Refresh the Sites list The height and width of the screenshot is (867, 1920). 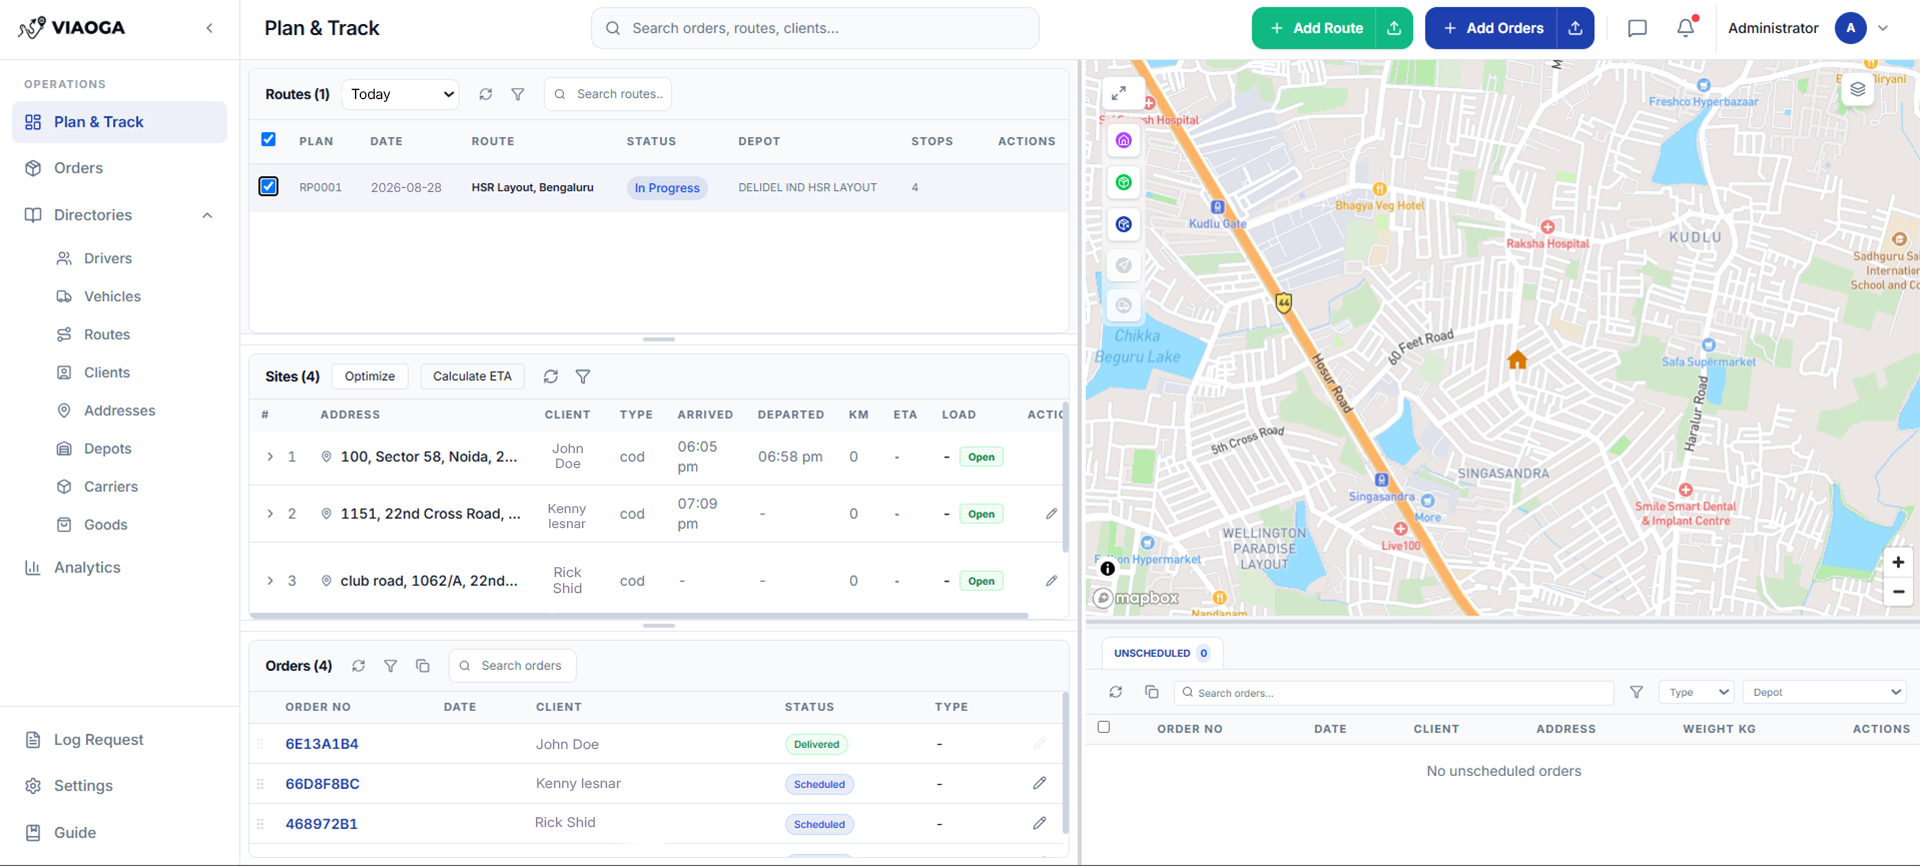point(551,376)
